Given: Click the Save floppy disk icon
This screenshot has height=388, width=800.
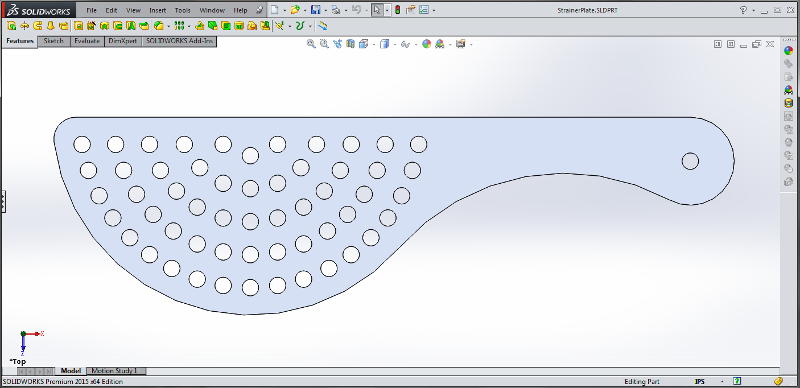Looking at the screenshot, I should pyautogui.click(x=316, y=10).
